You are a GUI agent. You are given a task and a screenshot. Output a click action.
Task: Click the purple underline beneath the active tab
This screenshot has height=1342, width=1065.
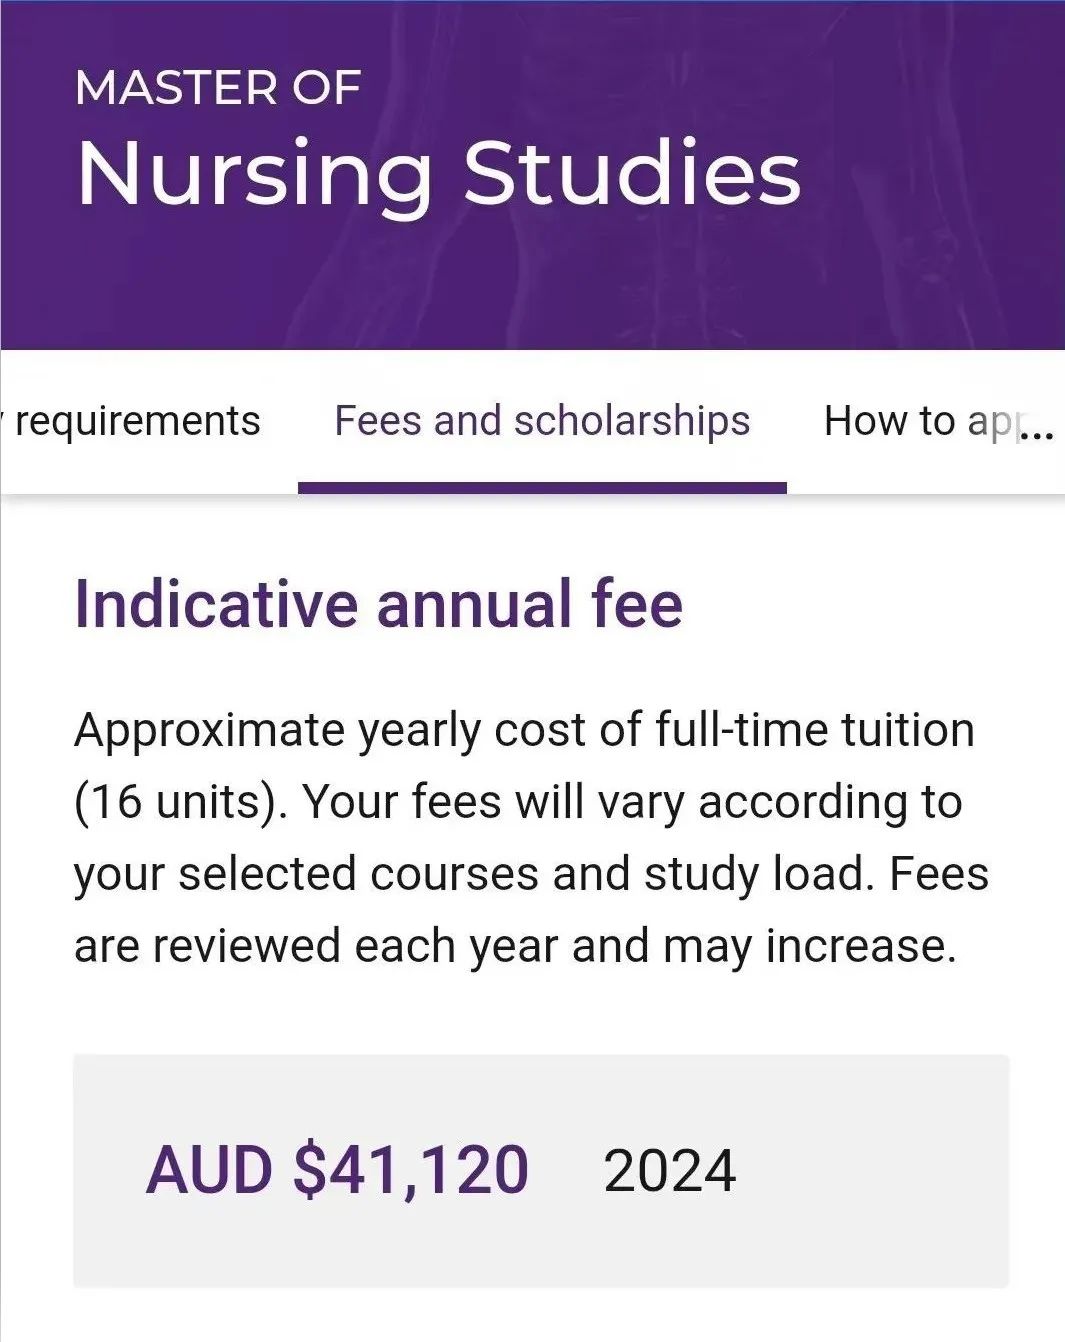[542, 488]
